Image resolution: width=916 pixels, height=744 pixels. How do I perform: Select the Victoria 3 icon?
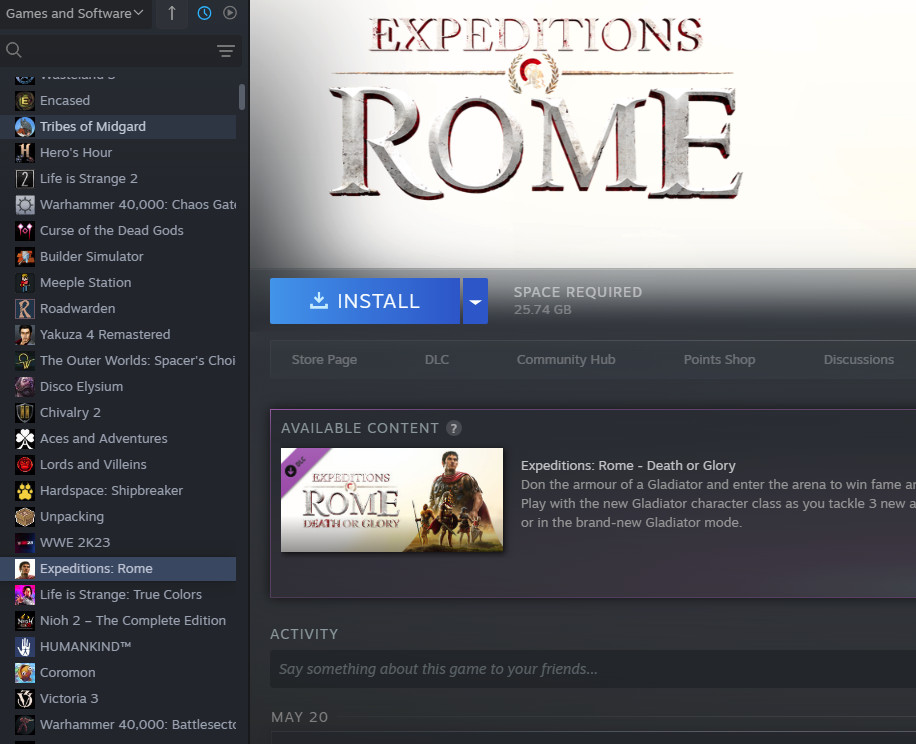click(25, 698)
